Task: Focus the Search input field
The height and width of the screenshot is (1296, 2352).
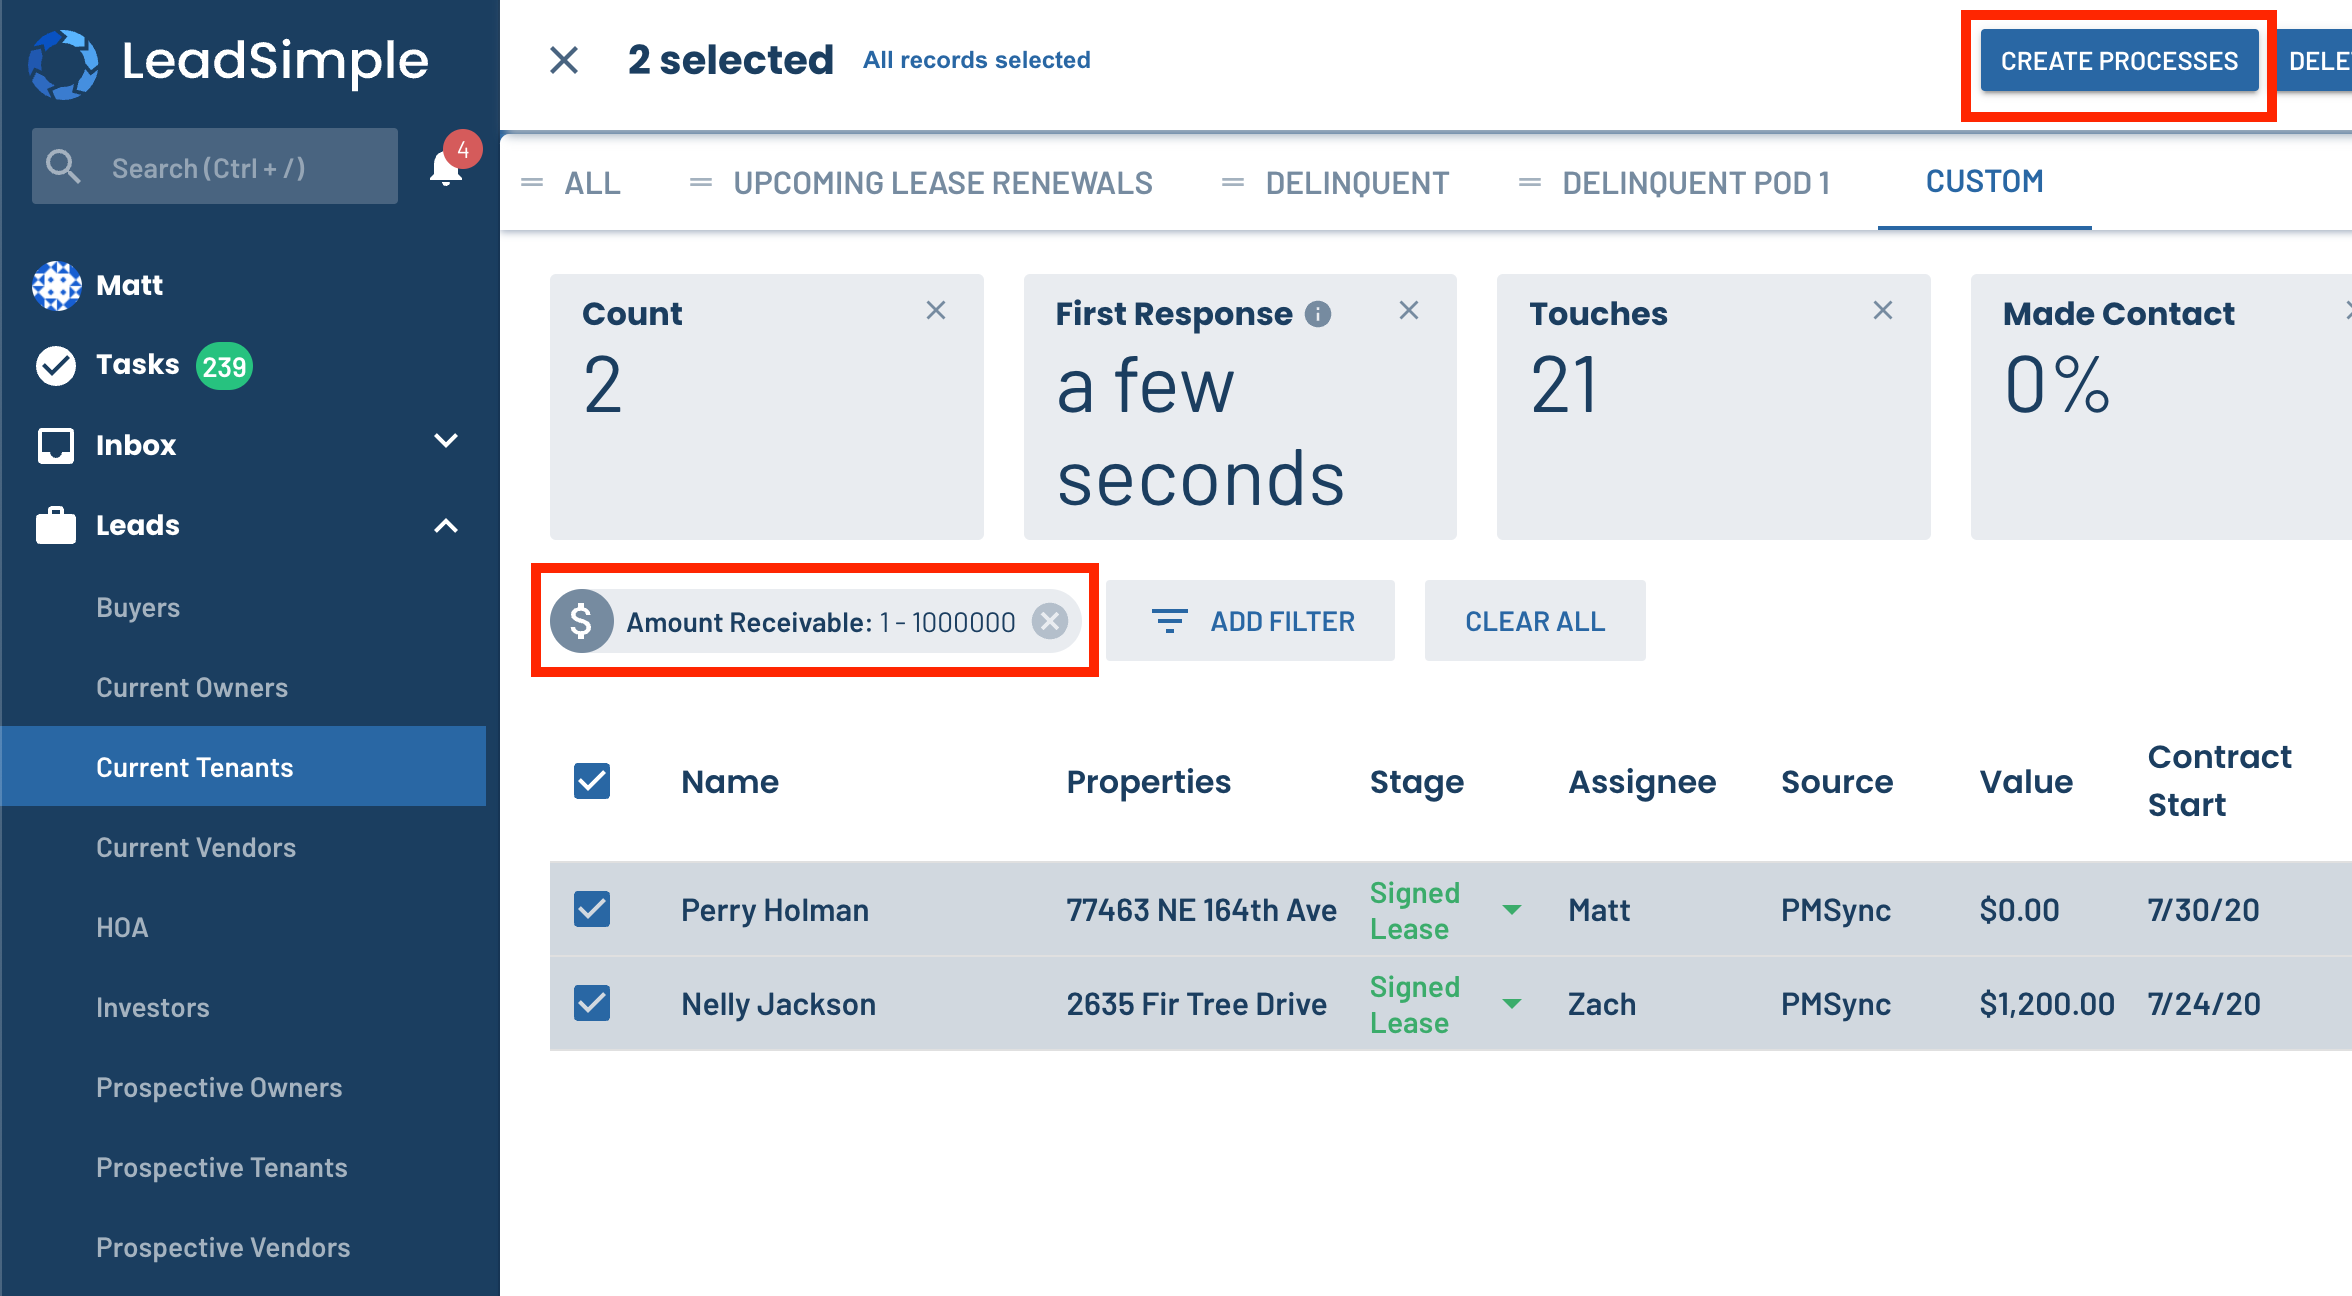Action: tap(215, 166)
